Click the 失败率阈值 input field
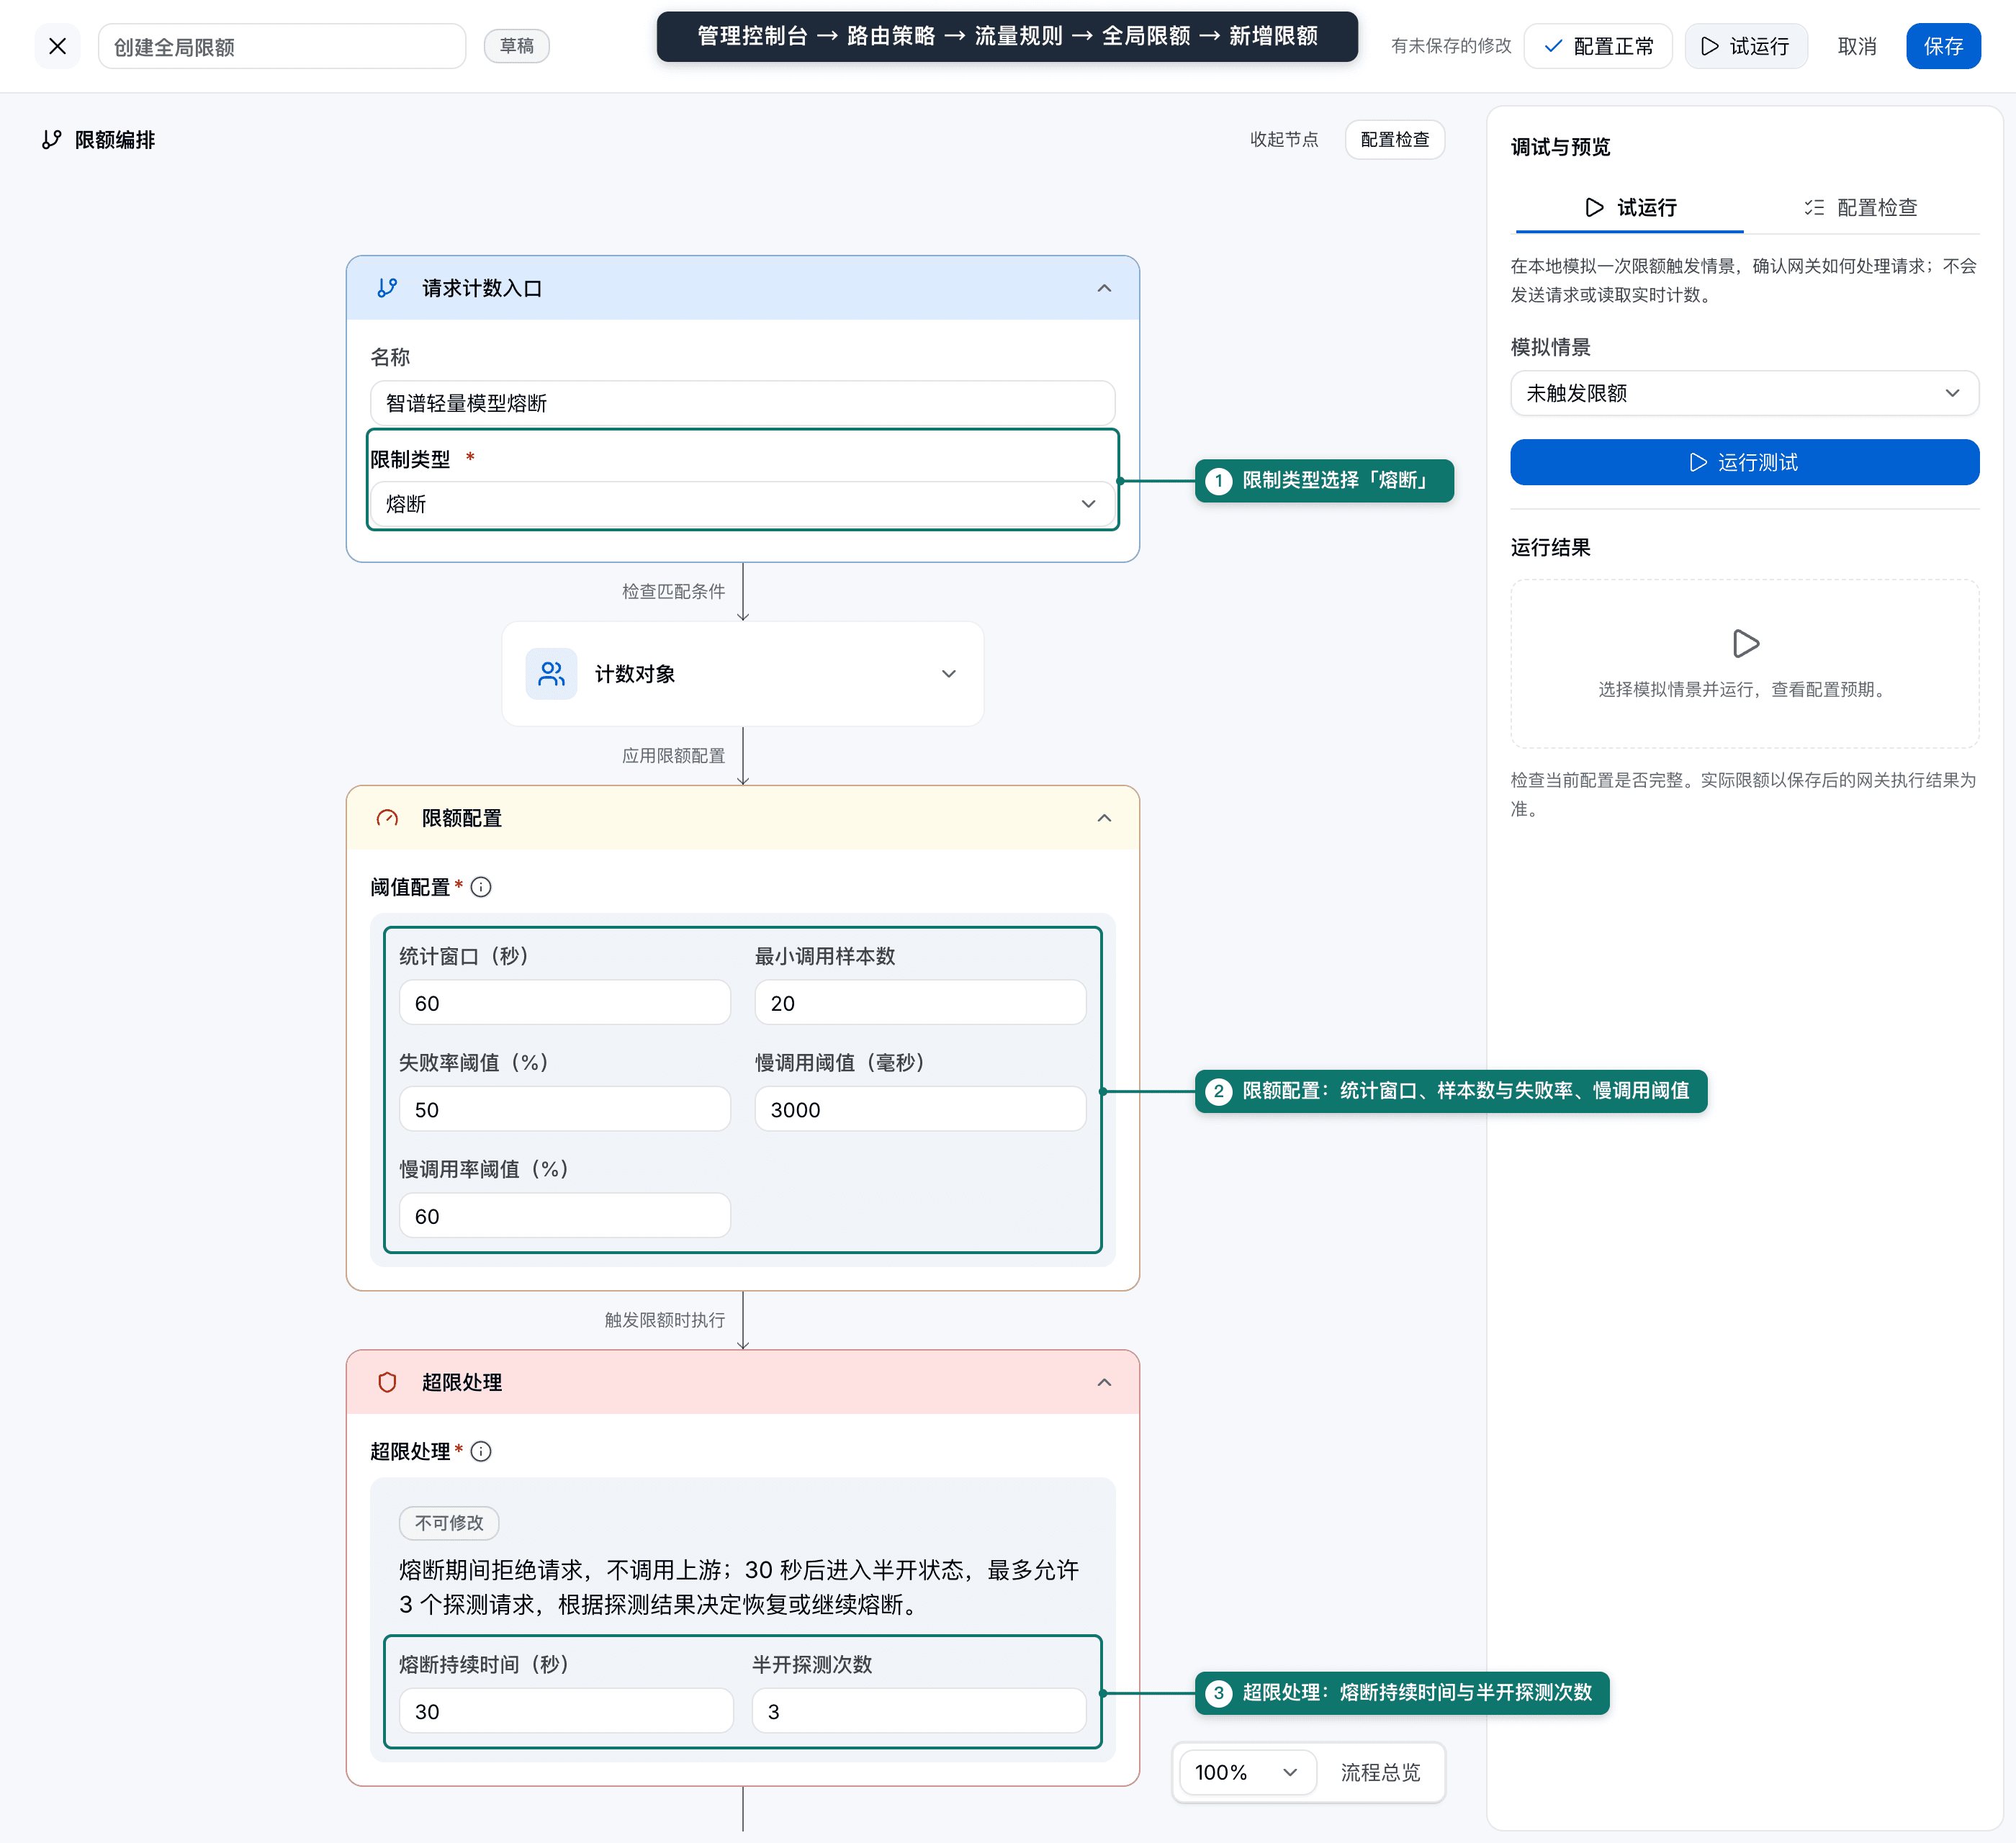The height and width of the screenshot is (1843, 2016). pos(565,1109)
